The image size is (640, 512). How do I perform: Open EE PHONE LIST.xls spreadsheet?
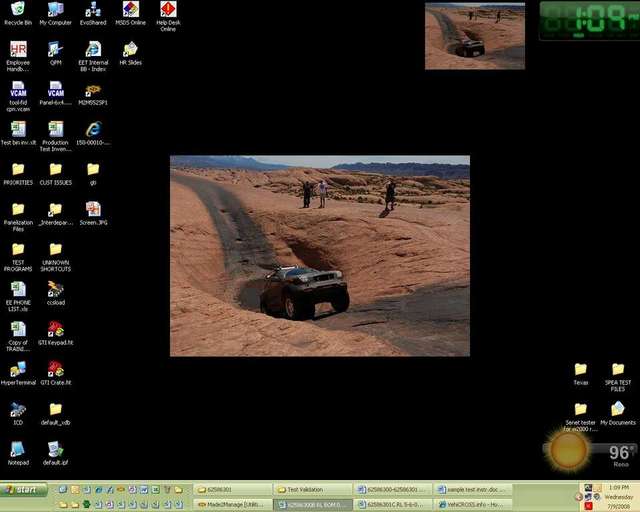[x=18, y=296]
